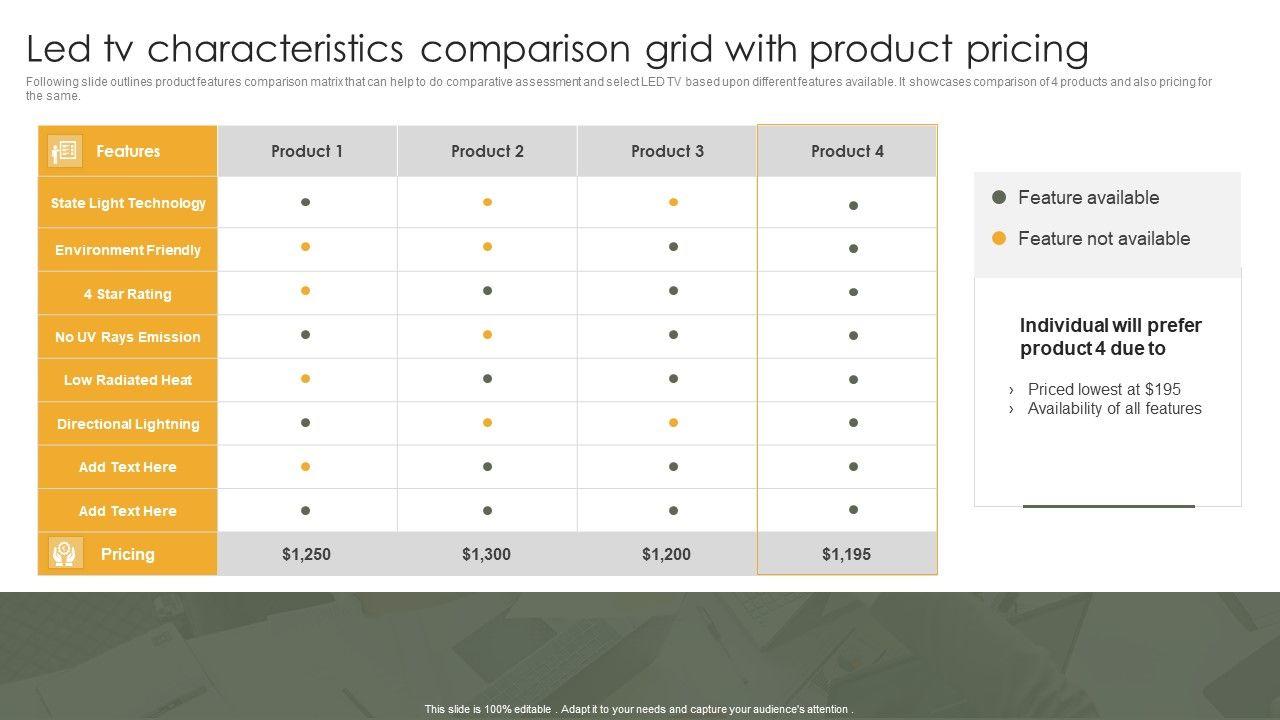
Task: Click the 'Individual will prefer product 4' heading
Action: 1110,337
